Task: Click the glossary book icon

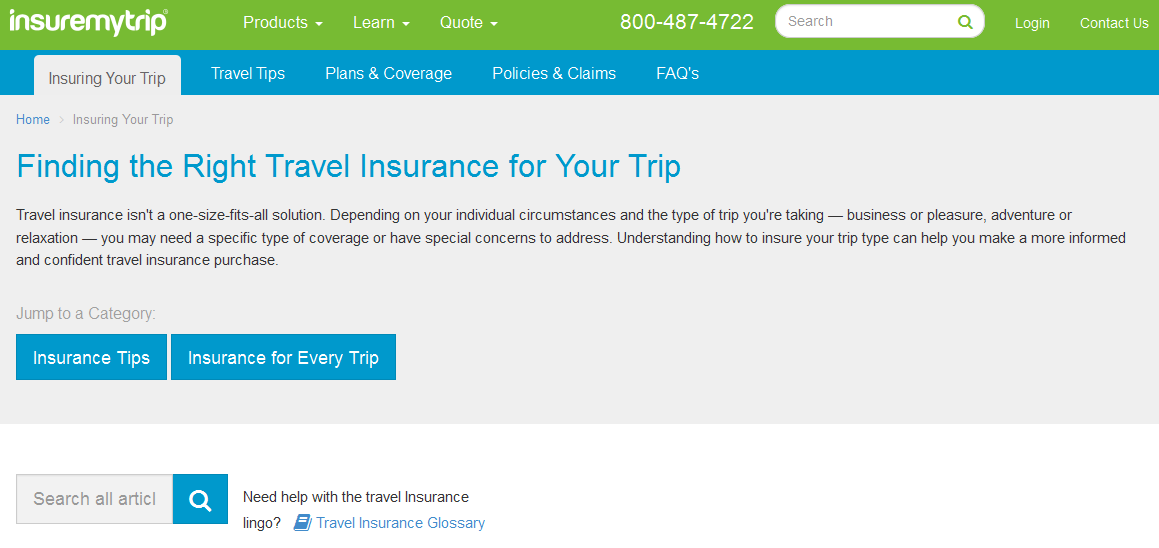Action: (x=302, y=523)
